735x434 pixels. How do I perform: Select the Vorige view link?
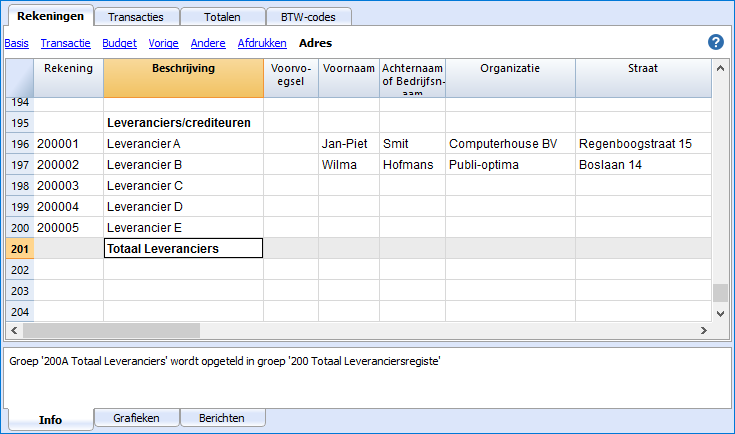click(164, 43)
